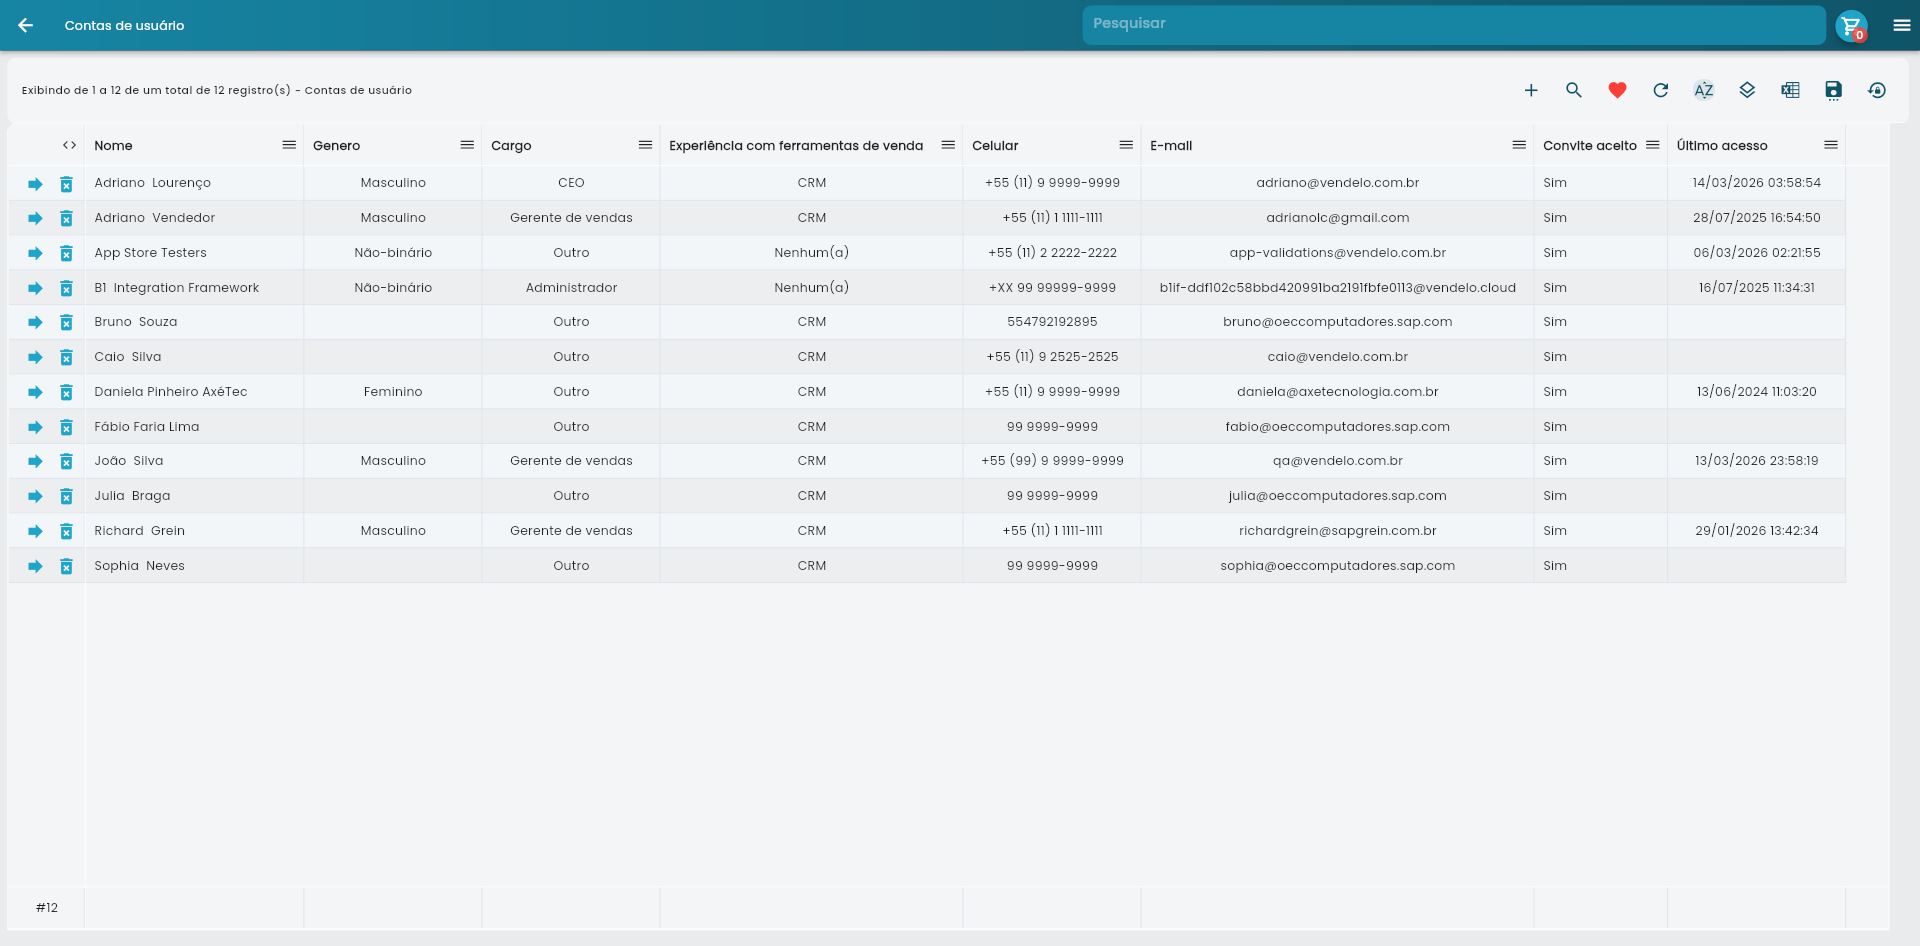Screen dimensions: 1920x946
Task: Open the search filter tool
Action: click(x=1573, y=90)
